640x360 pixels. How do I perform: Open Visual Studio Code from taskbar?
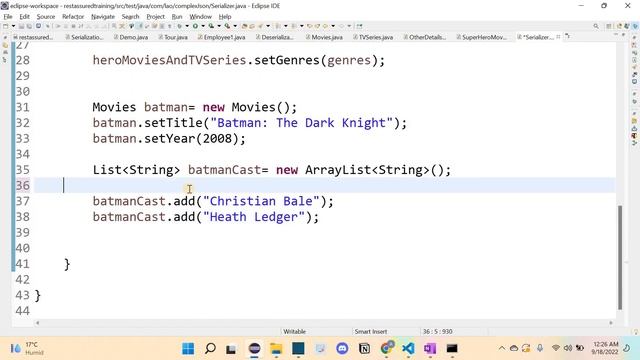pyautogui.click(x=408, y=349)
